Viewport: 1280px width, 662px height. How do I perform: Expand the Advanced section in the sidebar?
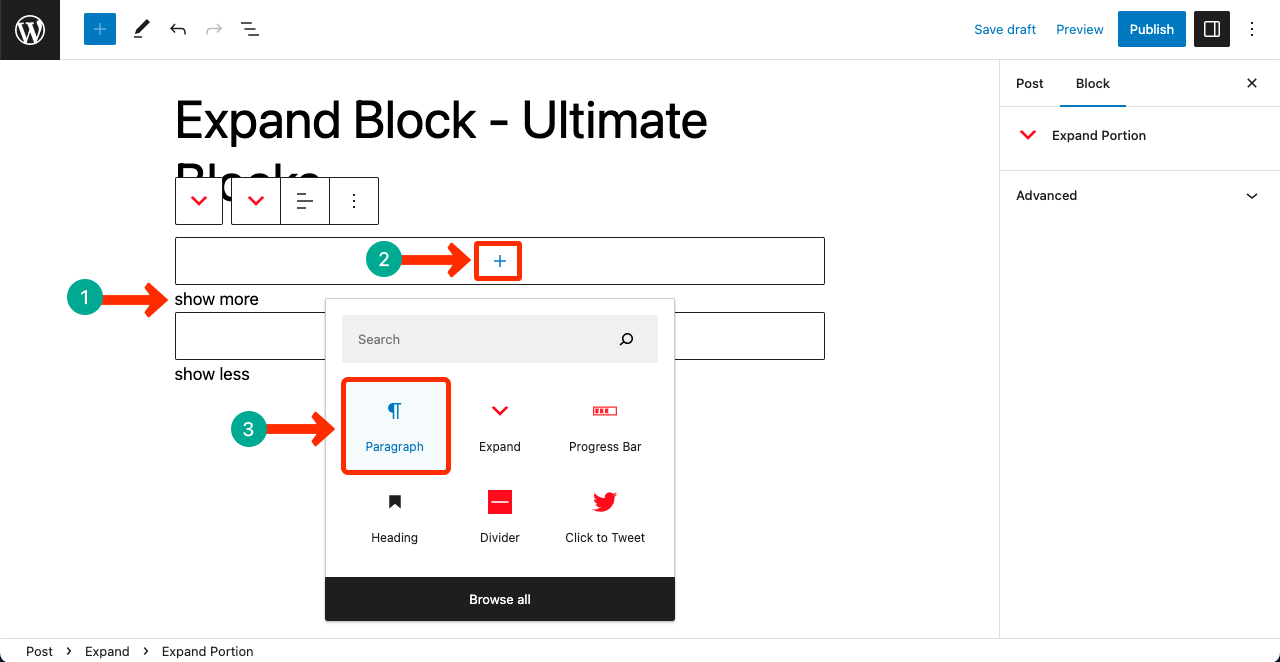pos(1138,195)
